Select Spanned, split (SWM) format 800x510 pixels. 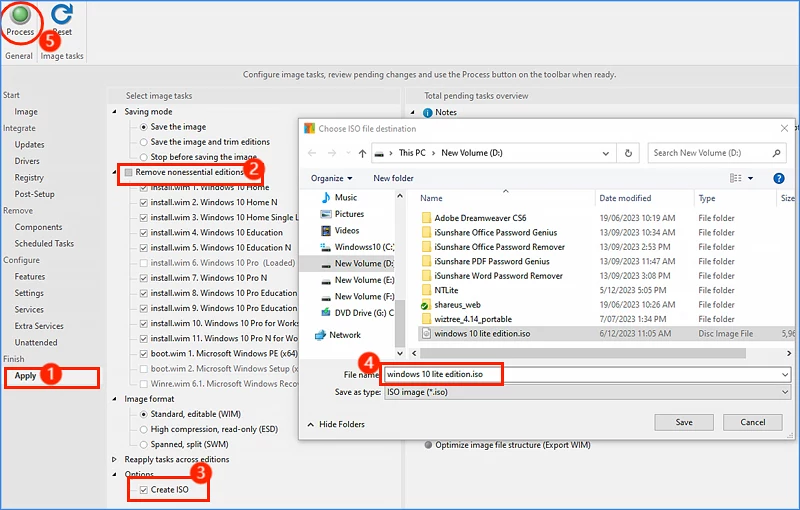[143, 444]
